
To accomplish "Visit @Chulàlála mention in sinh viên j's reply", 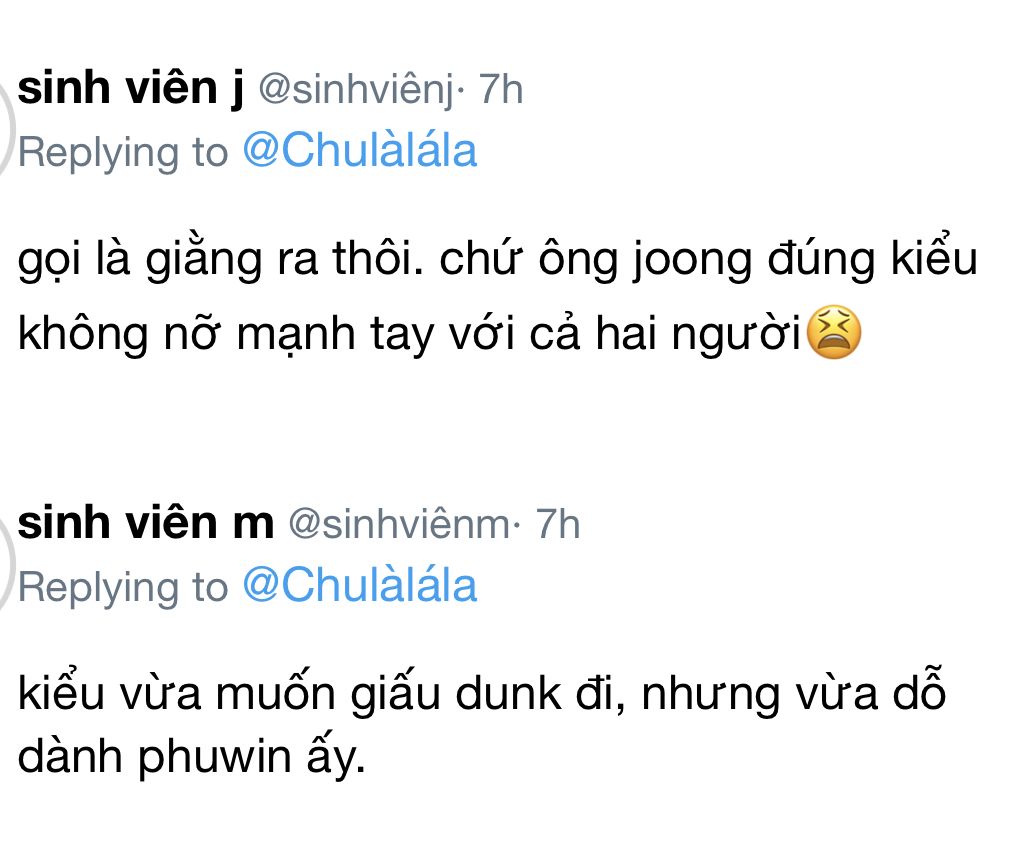I will coord(360,151).
